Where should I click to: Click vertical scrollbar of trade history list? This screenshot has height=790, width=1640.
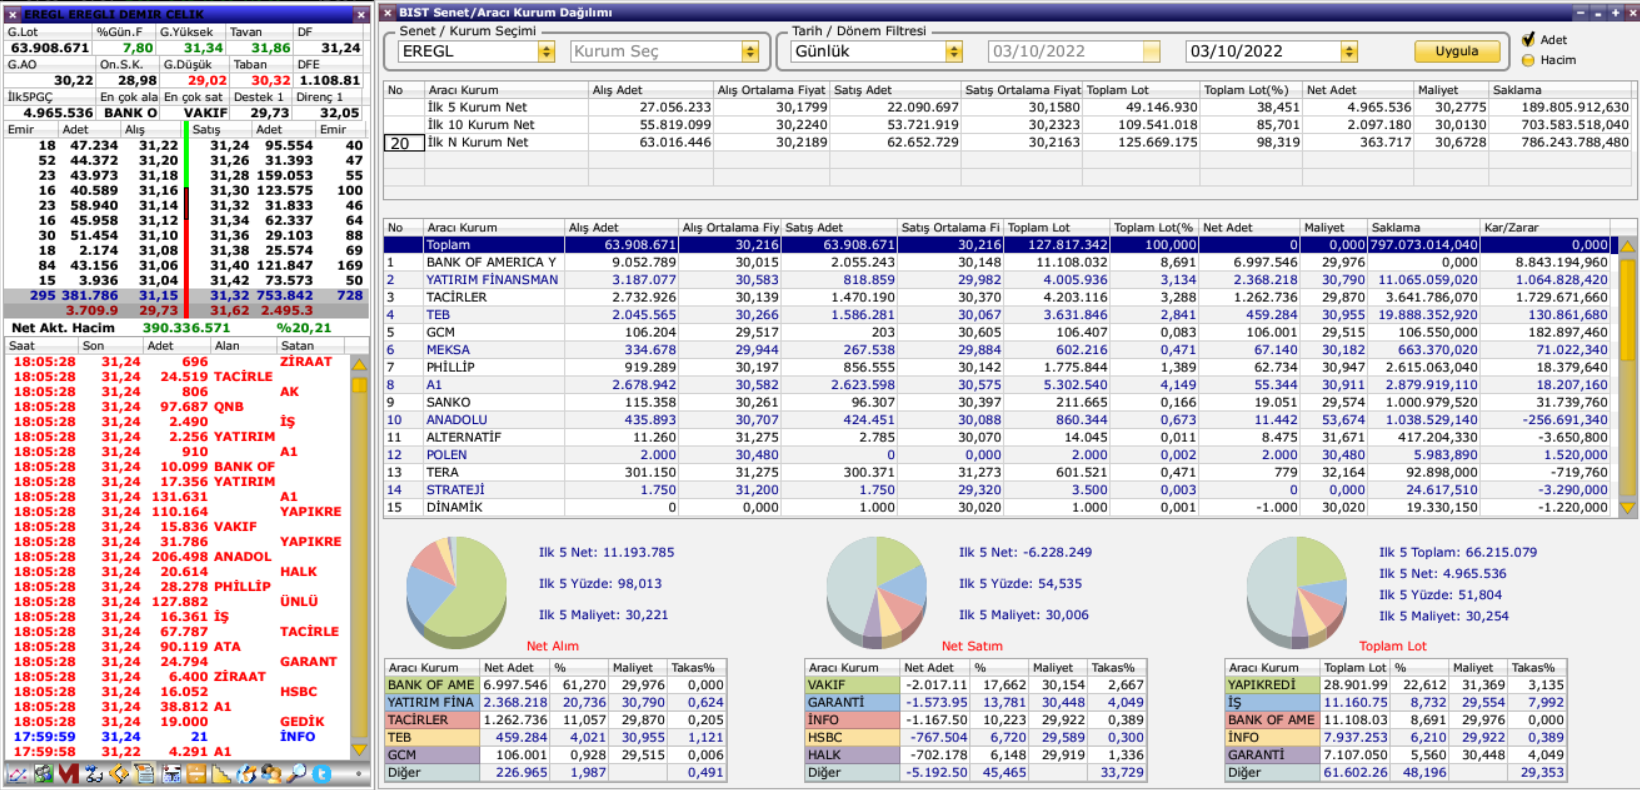pos(360,556)
